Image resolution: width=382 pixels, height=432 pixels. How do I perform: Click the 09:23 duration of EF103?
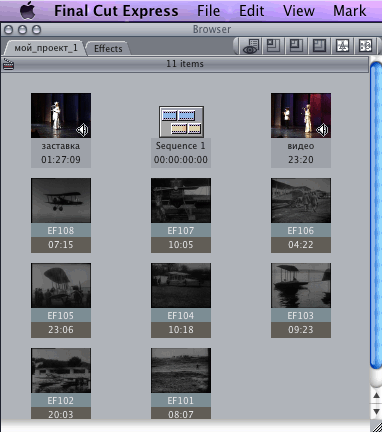301,330
